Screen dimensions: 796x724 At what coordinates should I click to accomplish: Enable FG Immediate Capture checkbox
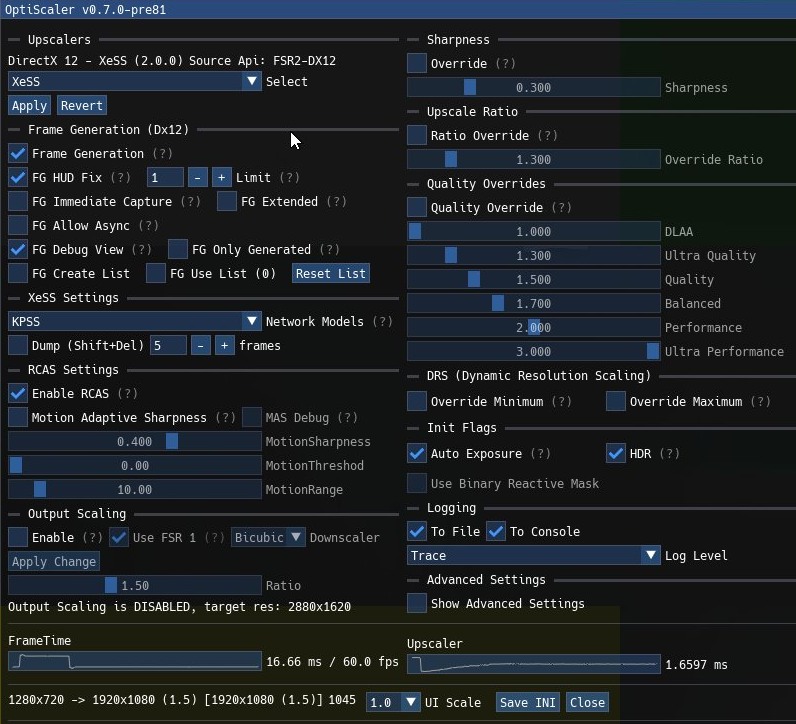click(18, 202)
